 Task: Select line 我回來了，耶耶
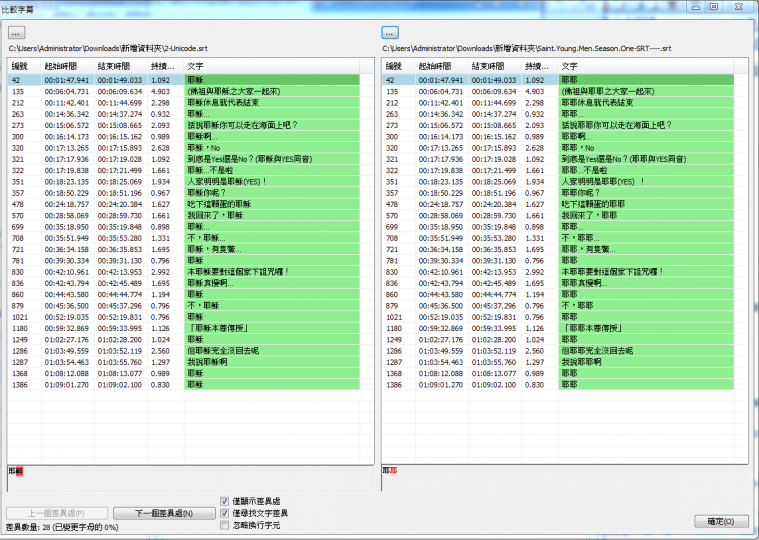click(x=558, y=215)
